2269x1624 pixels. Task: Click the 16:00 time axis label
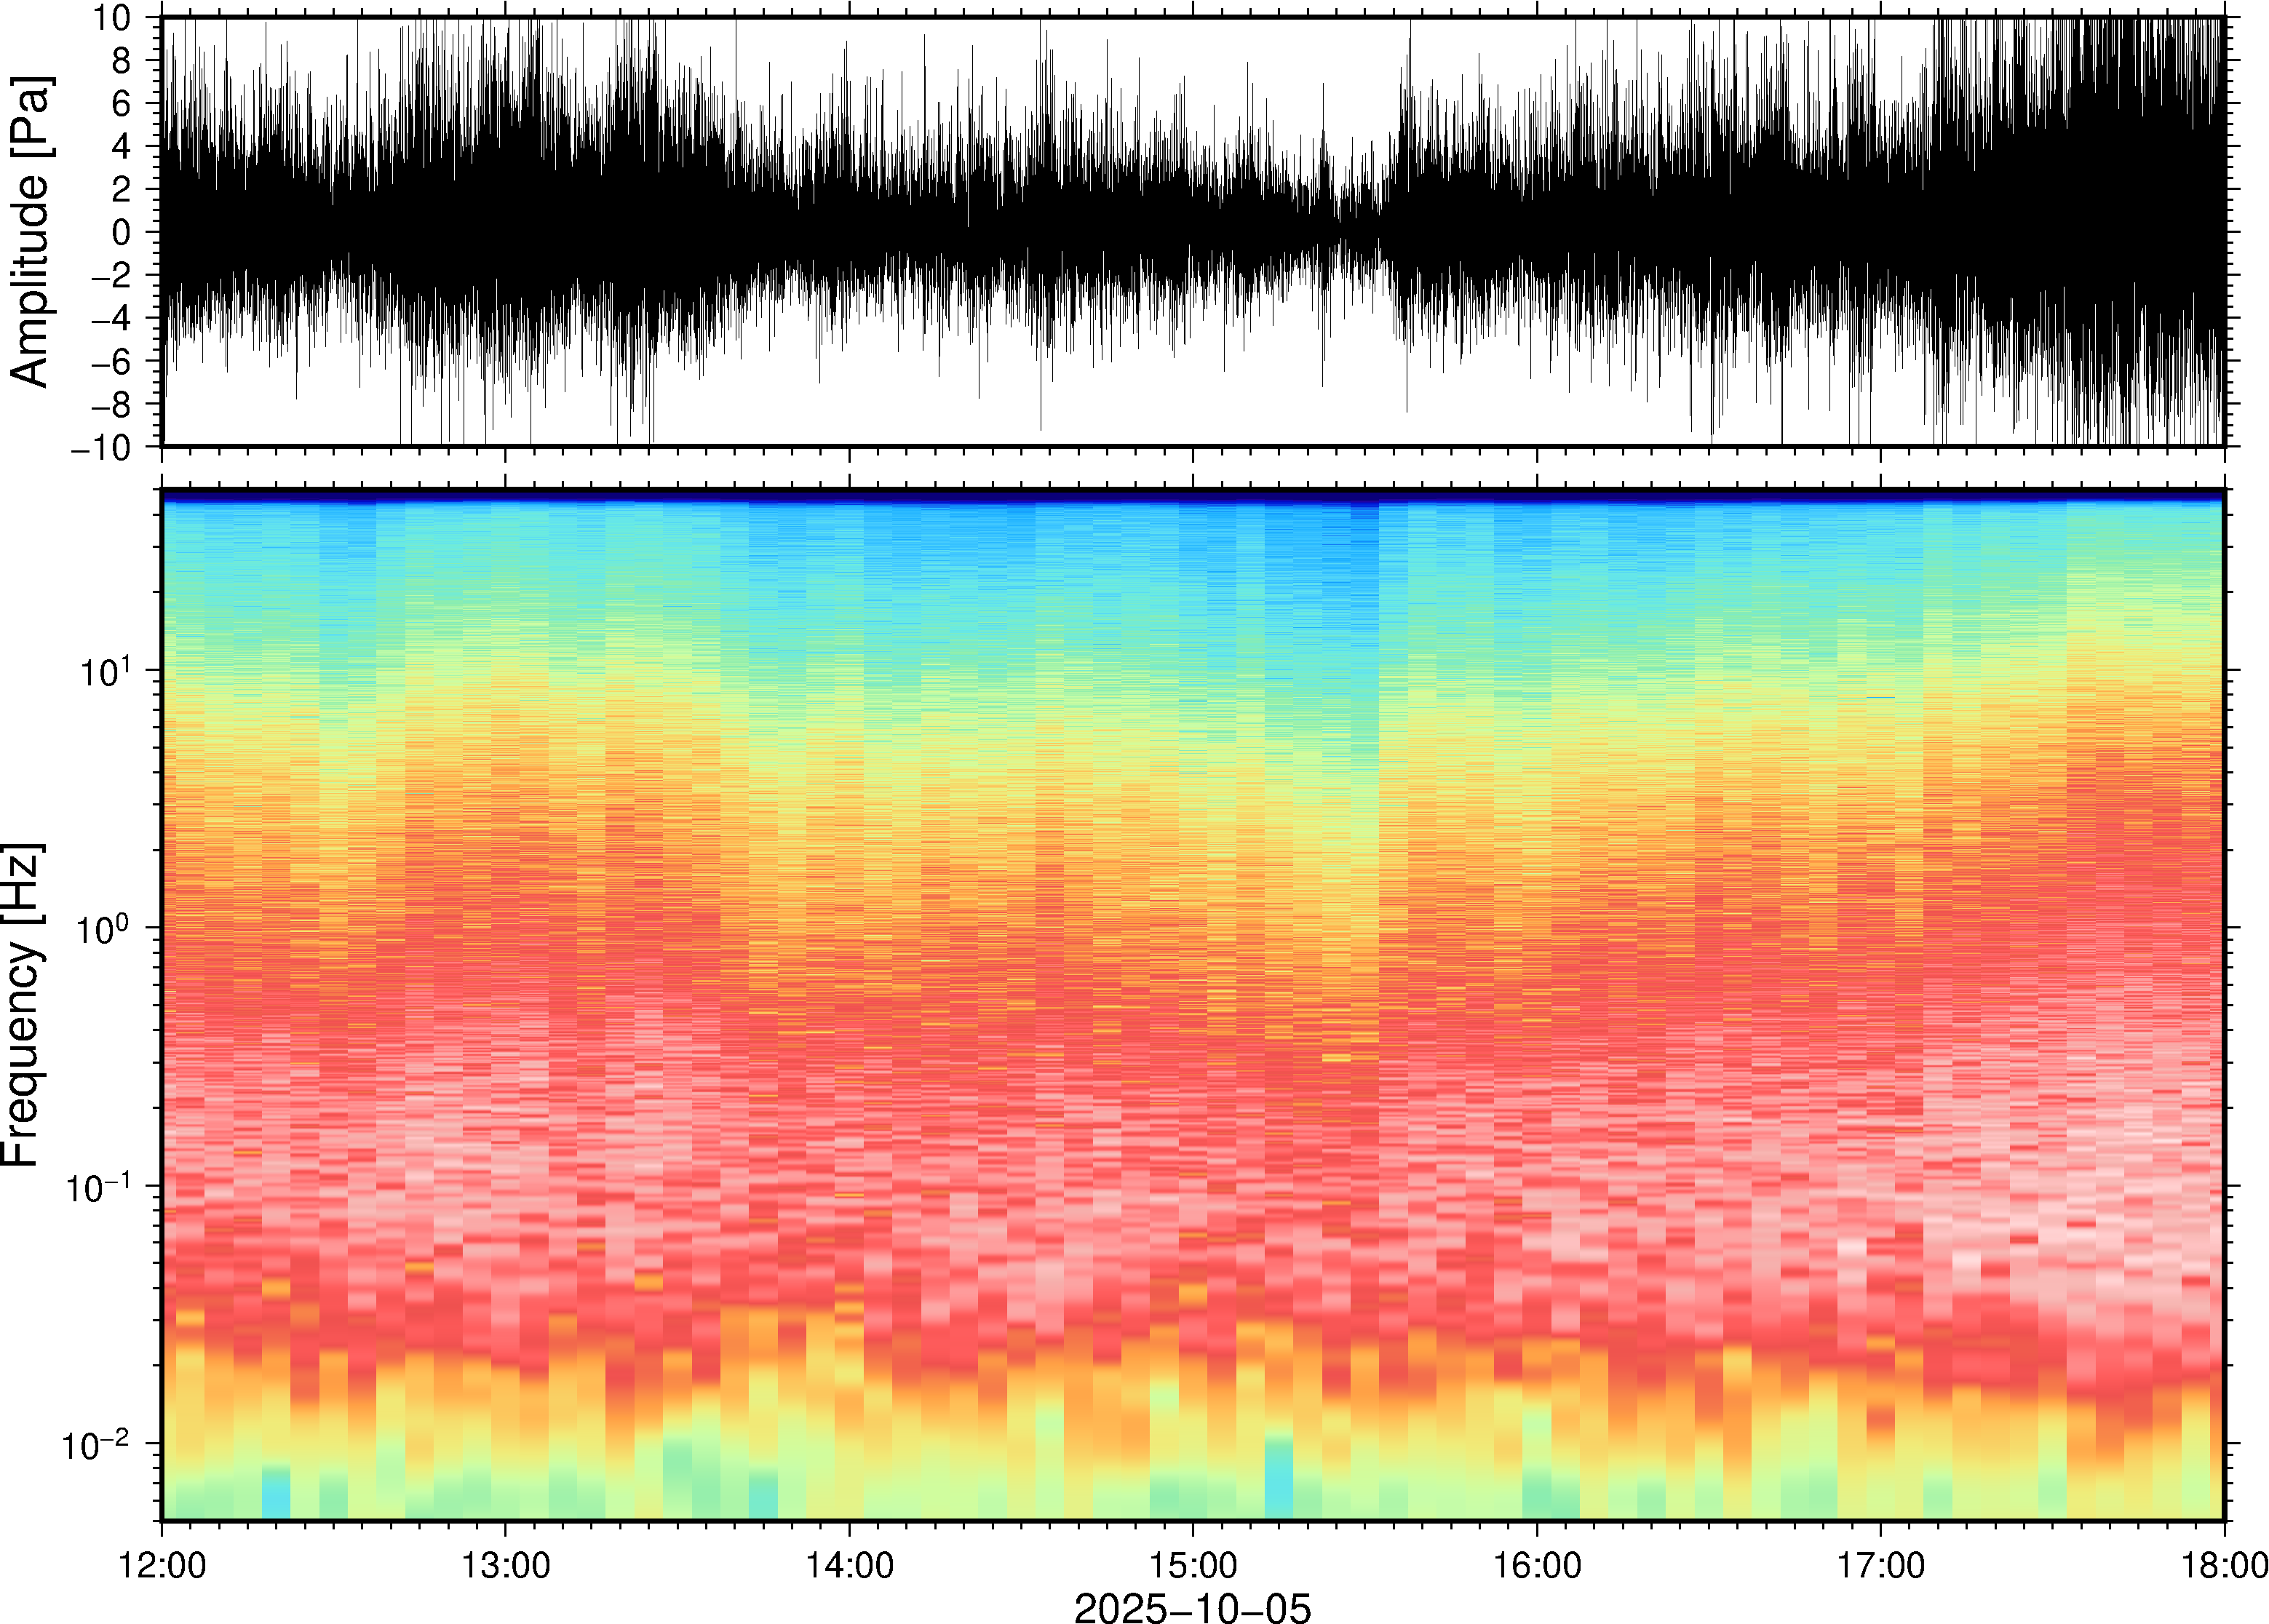pyautogui.click(x=1537, y=1565)
